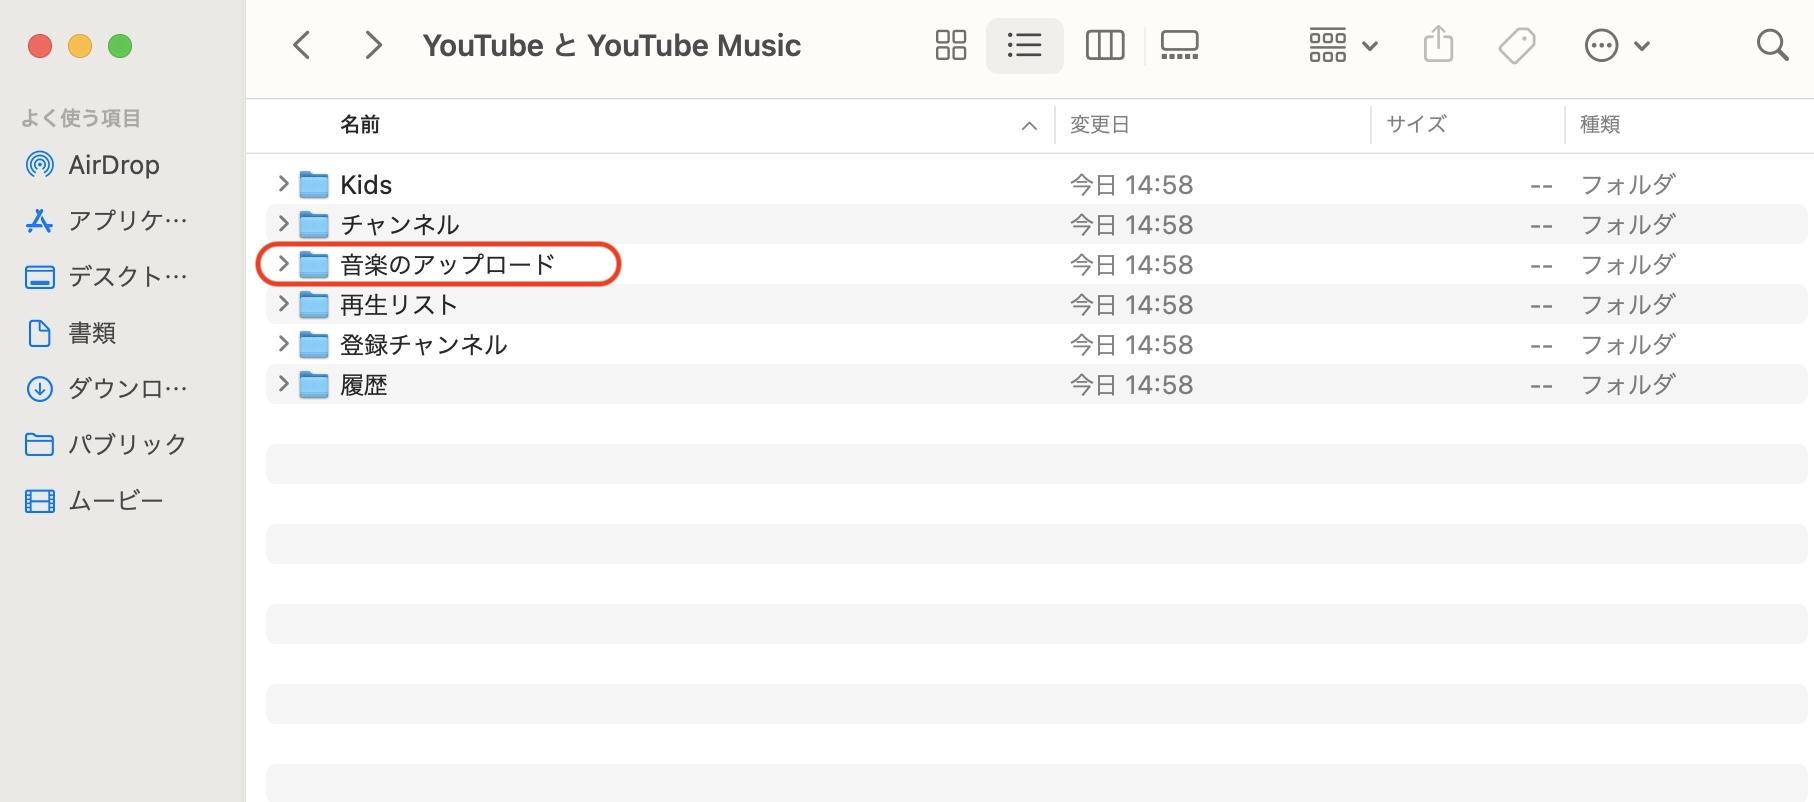Click the window title YouTube と YouTube Music
1814x802 pixels.
tap(612, 46)
